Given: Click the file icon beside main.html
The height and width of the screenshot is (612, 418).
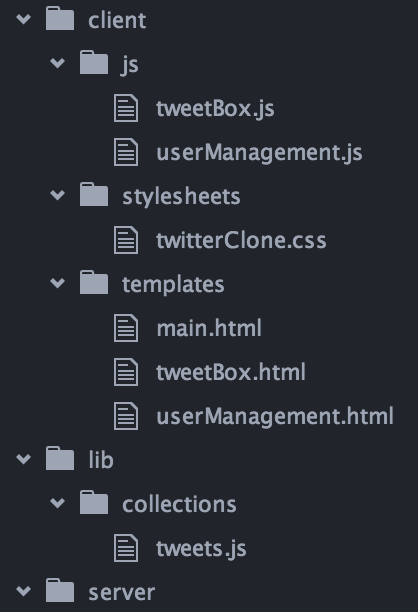Looking at the screenshot, I should (126, 328).
